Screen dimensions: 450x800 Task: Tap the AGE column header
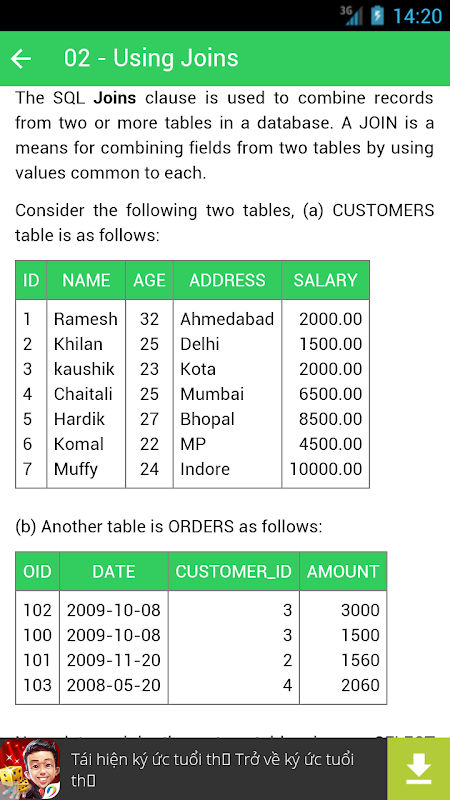point(149,280)
